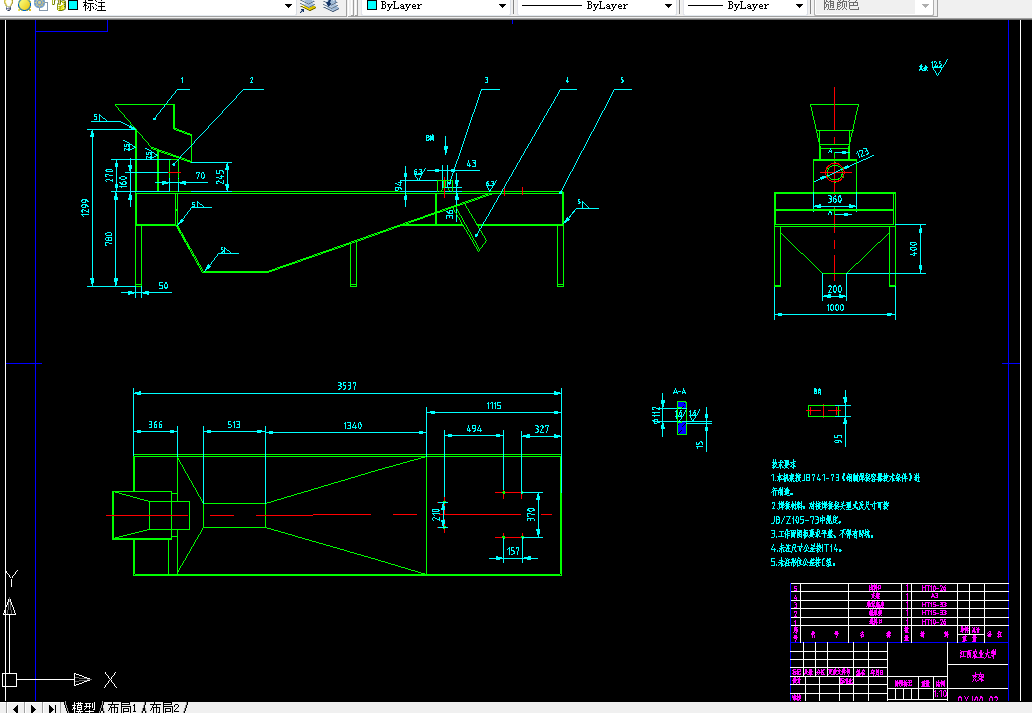Toggle the layer on/off lightbulb icon
Viewport: 1032px width, 713px height.
point(9,5)
